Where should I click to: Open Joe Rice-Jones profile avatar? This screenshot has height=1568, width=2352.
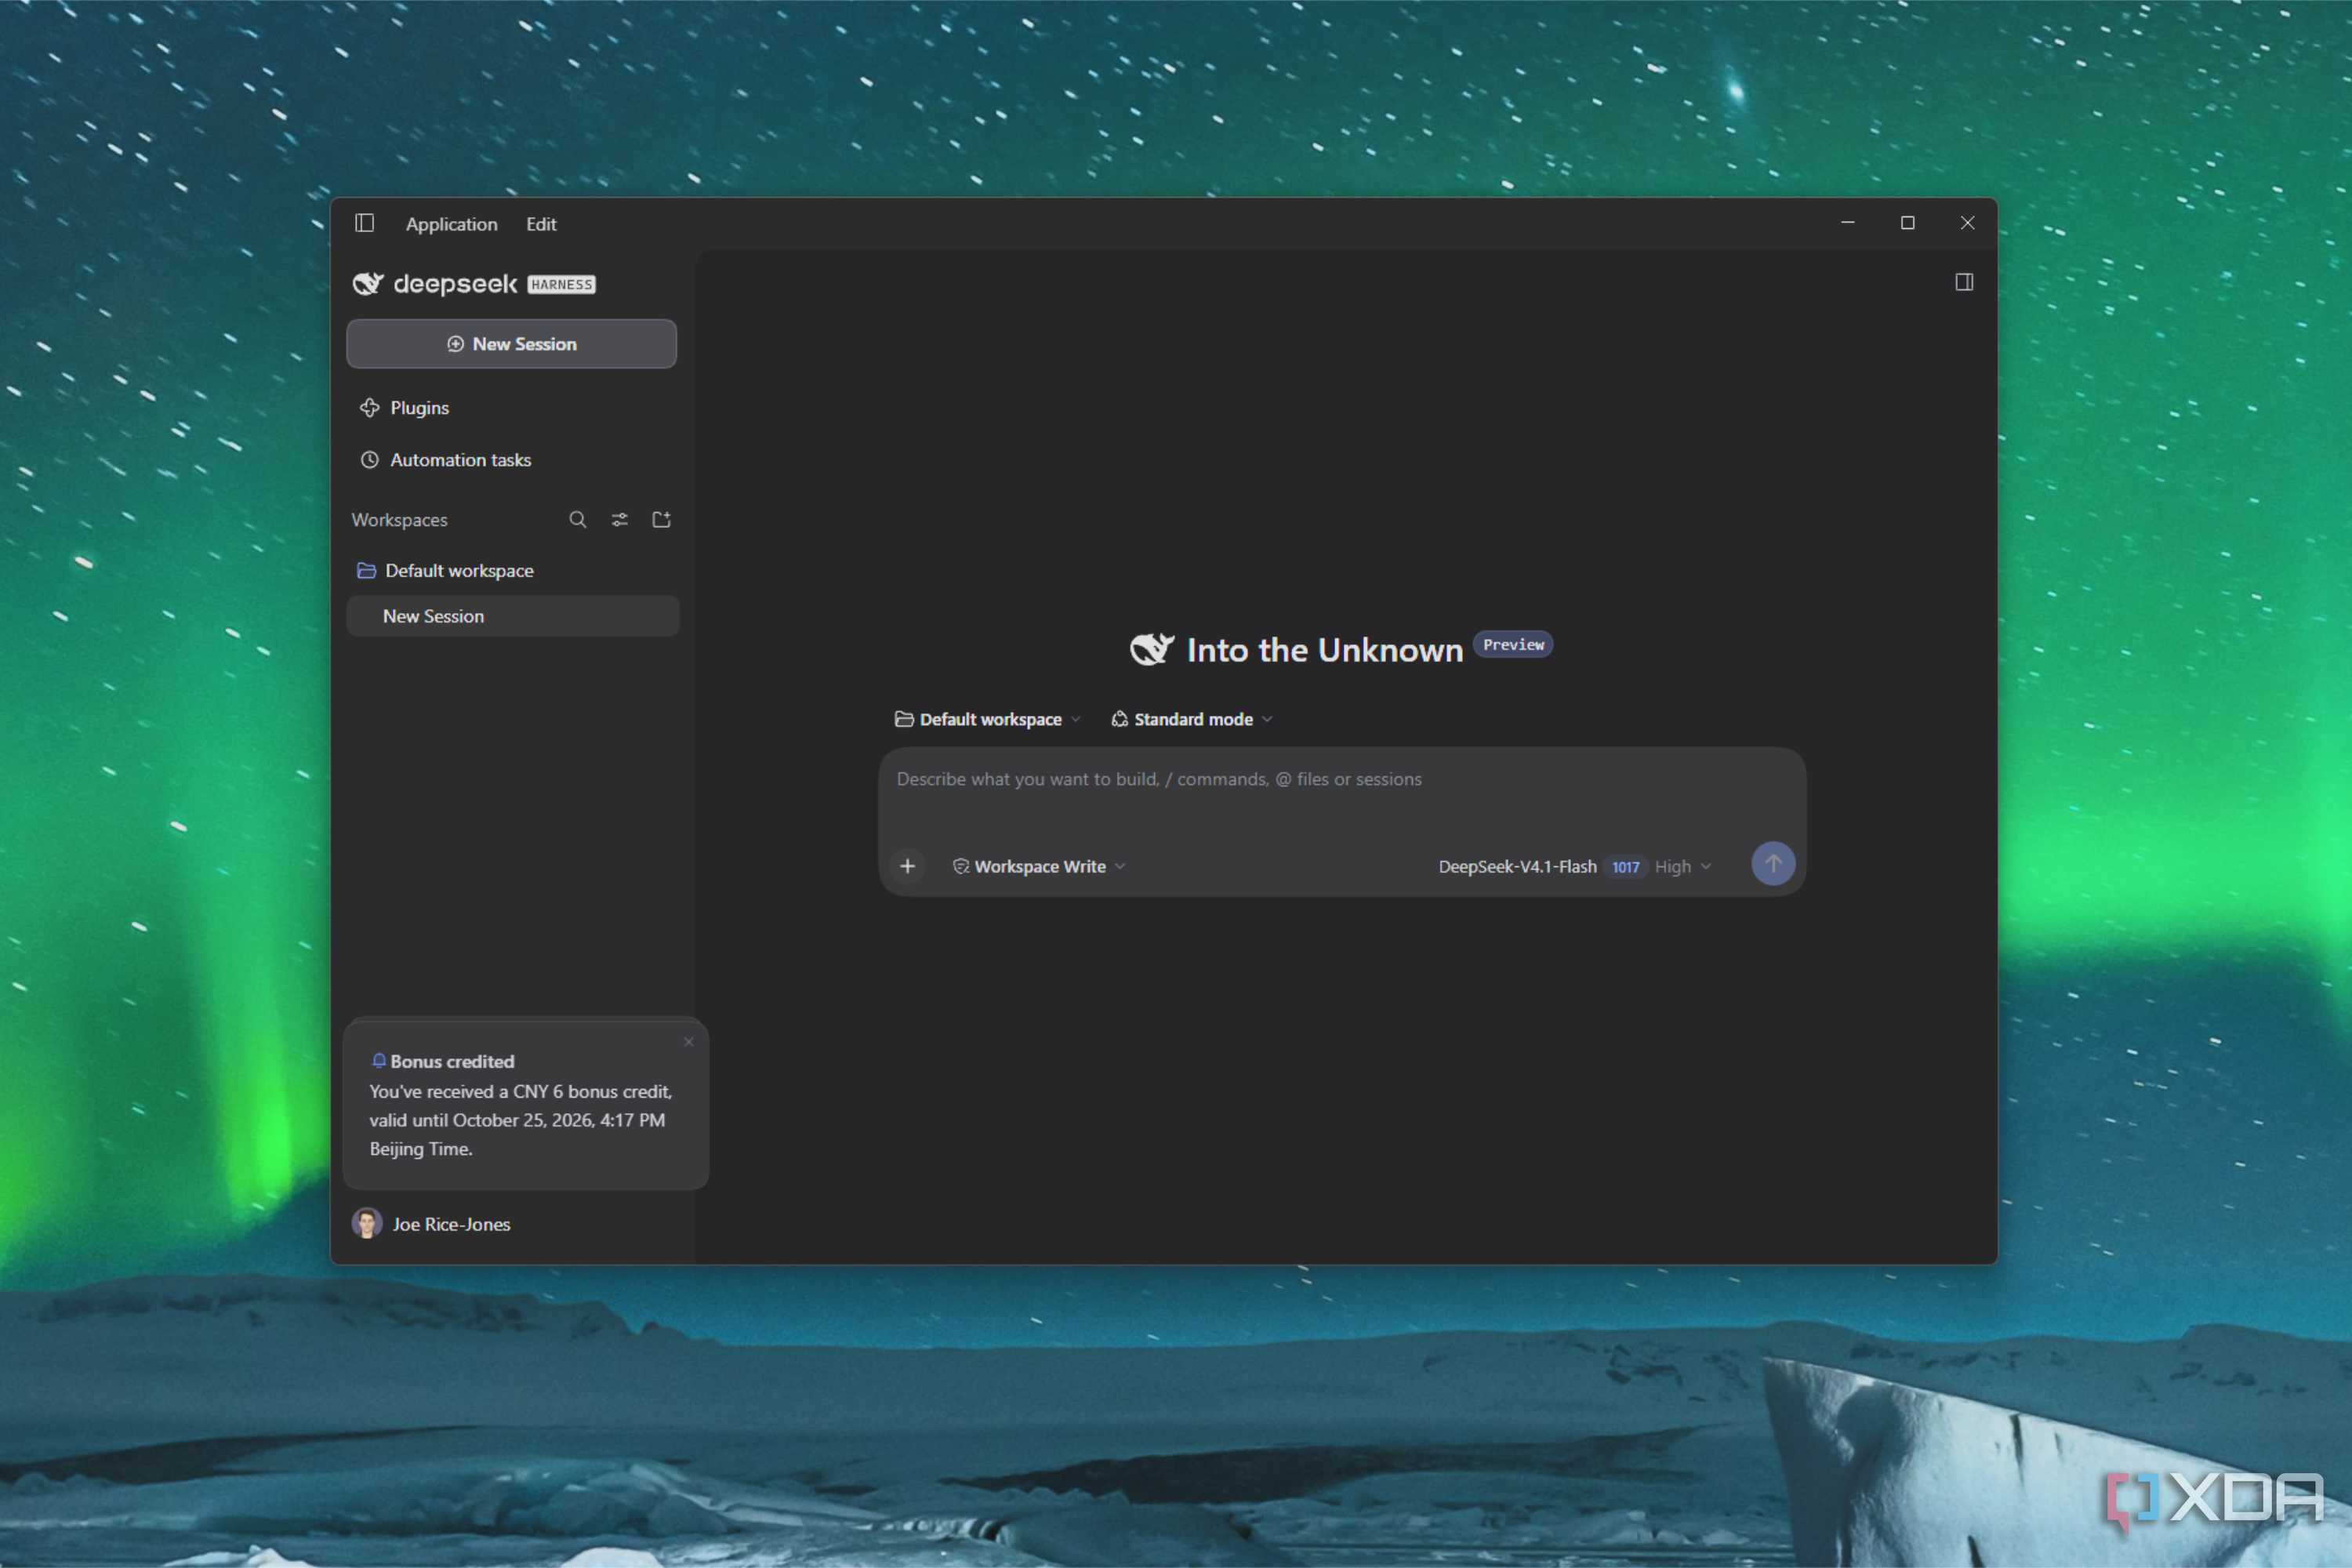367,1224
